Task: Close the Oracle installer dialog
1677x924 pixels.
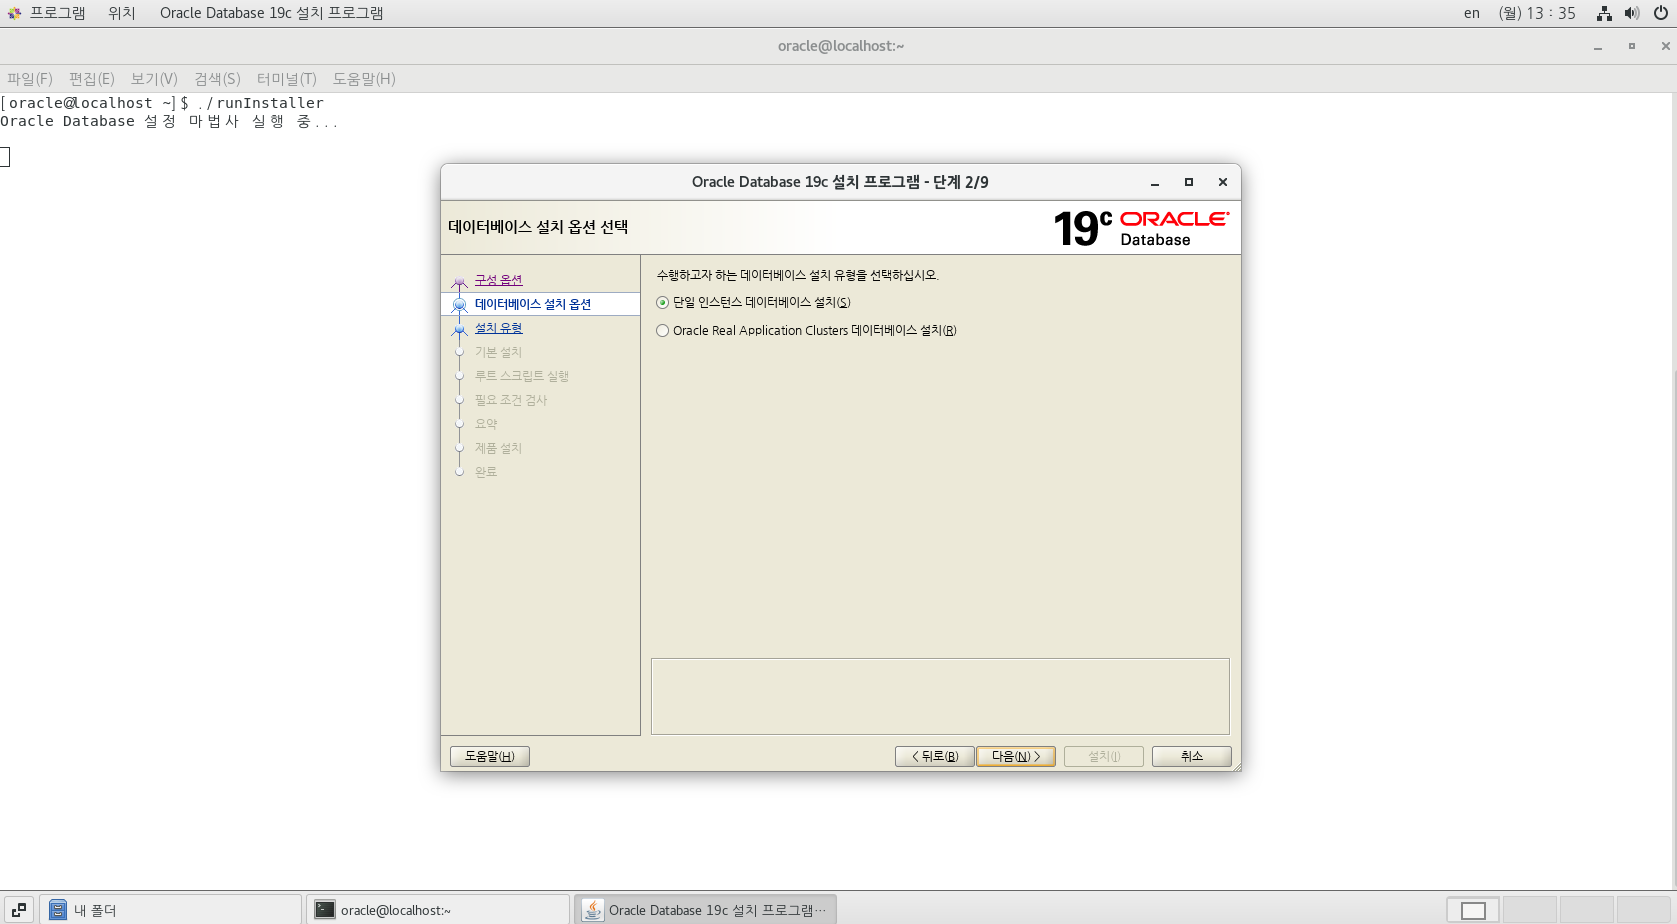Action: pos(1223,182)
